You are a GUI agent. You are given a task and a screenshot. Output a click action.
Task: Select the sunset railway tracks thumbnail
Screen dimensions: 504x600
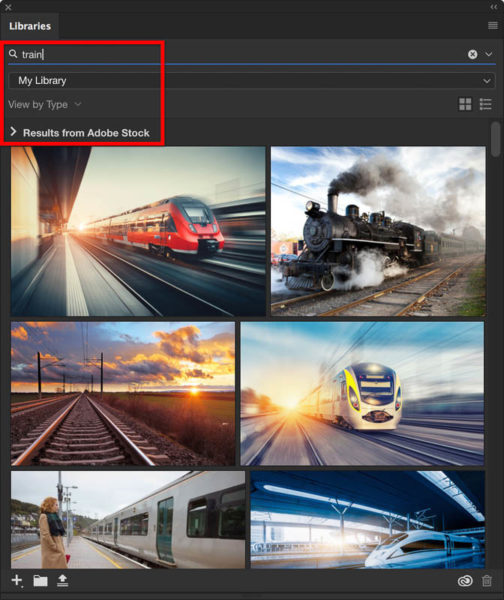[123, 393]
